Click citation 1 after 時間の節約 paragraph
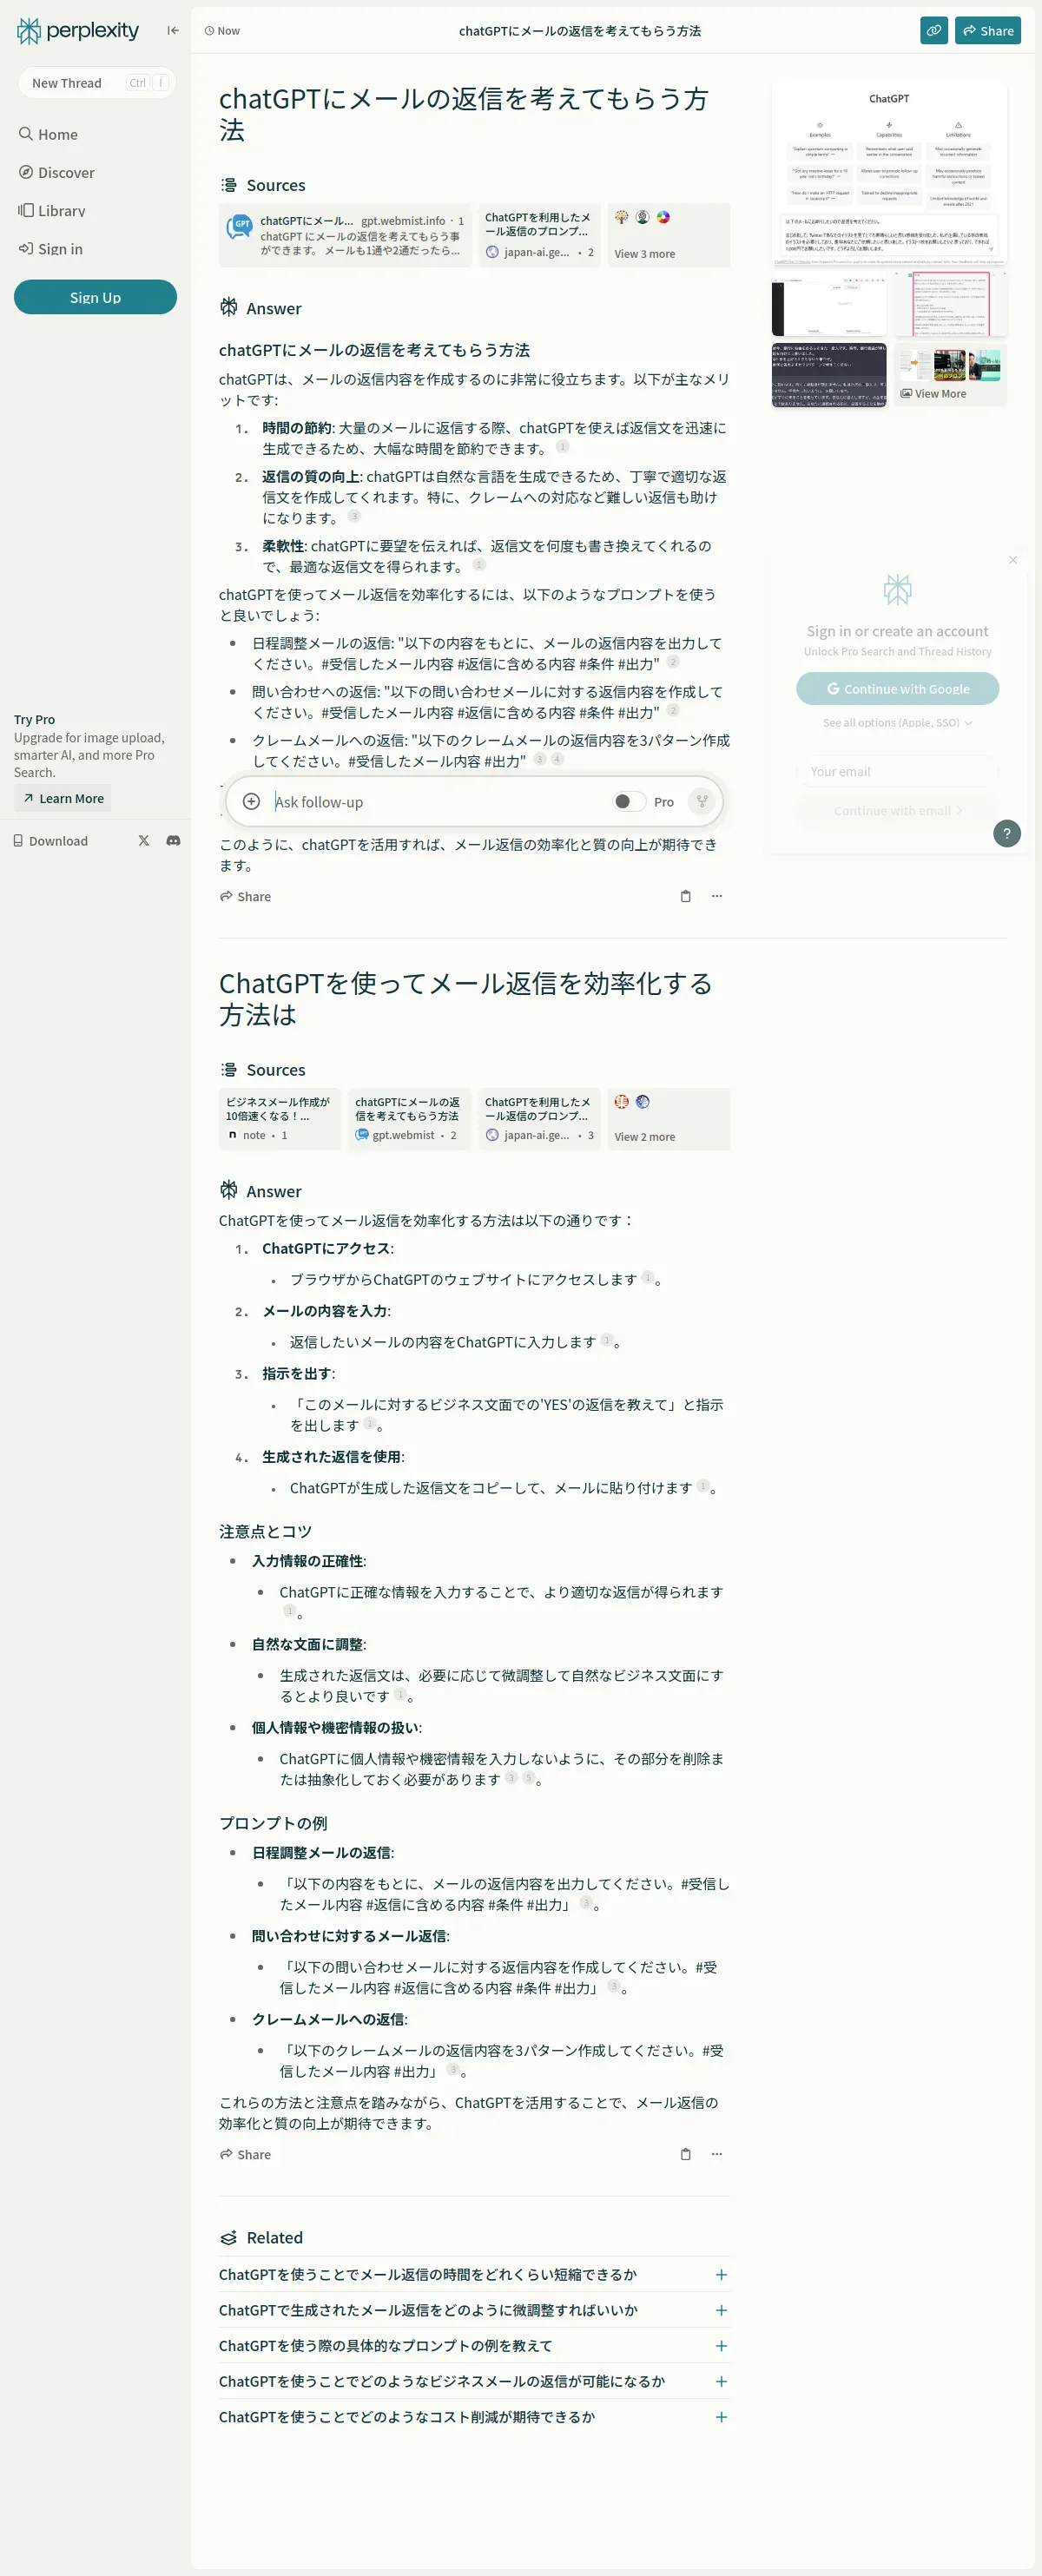 point(562,447)
